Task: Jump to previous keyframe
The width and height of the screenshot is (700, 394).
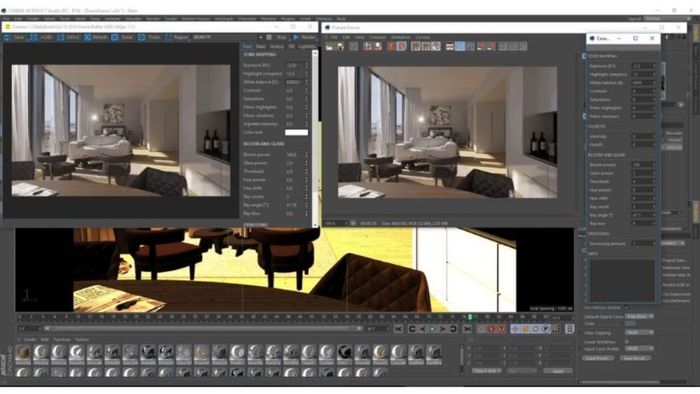Action: (412, 329)
